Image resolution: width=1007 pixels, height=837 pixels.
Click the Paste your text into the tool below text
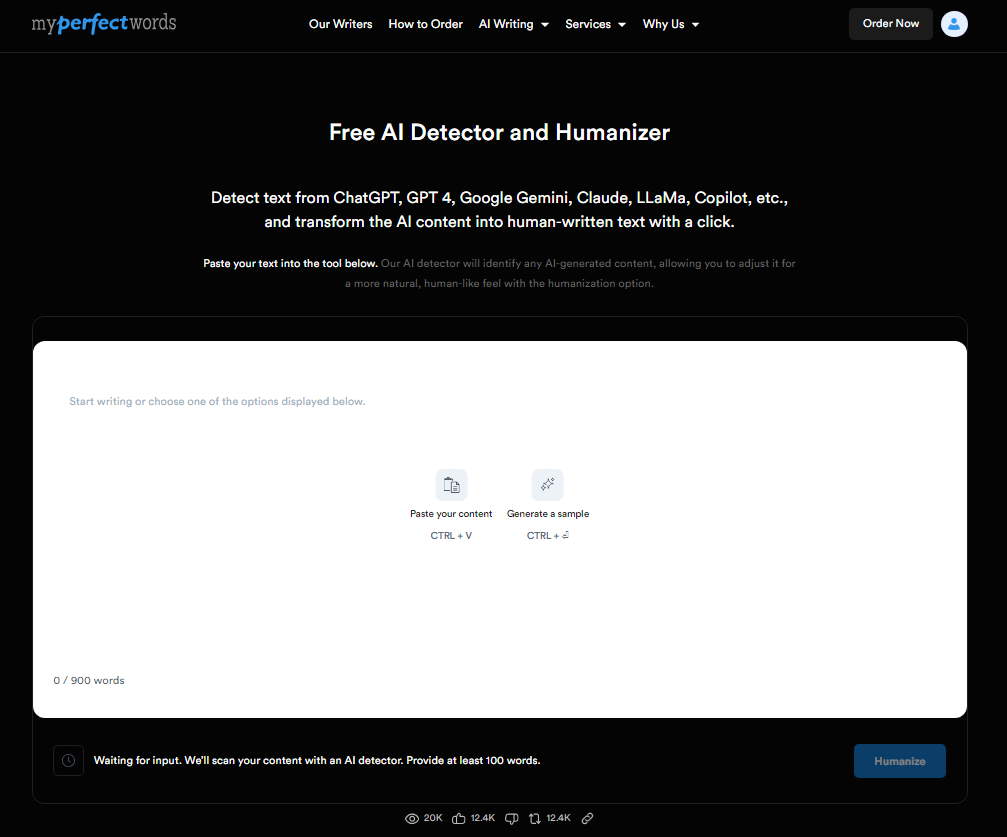pos(290,263)
